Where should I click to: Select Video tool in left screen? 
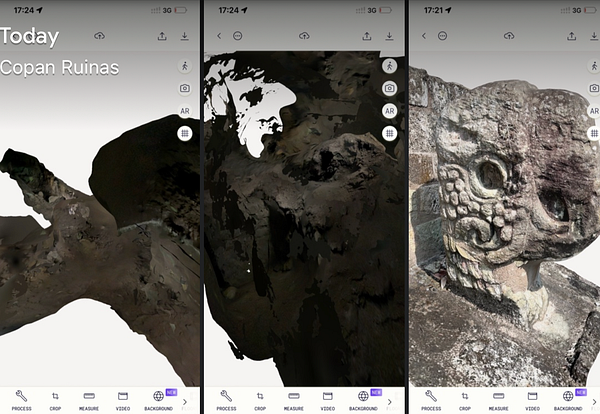coord(123,401)
